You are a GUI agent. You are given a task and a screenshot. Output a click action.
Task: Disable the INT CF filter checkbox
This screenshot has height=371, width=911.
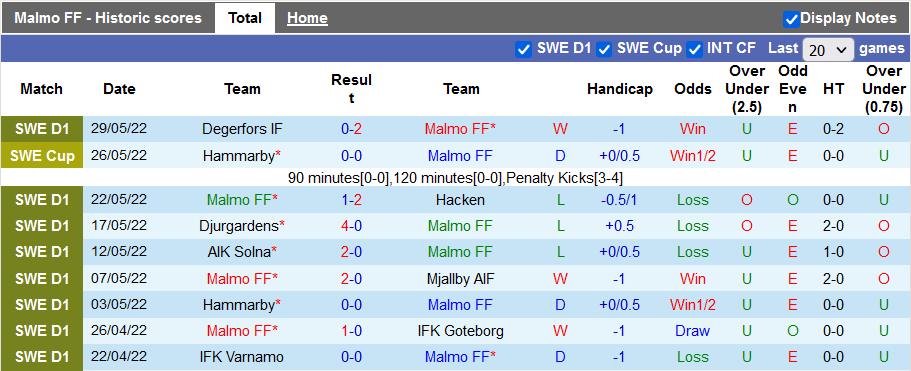coord(694,49)
